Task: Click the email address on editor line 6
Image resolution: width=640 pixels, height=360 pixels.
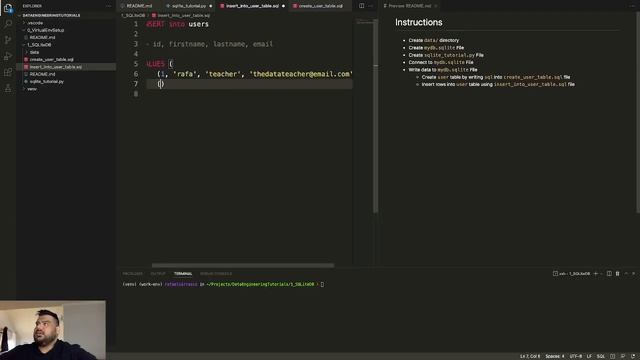Action: pos(300,74)
